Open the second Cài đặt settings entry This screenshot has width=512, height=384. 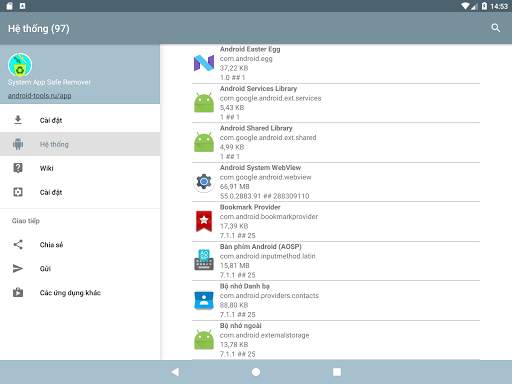coord(80,192)
